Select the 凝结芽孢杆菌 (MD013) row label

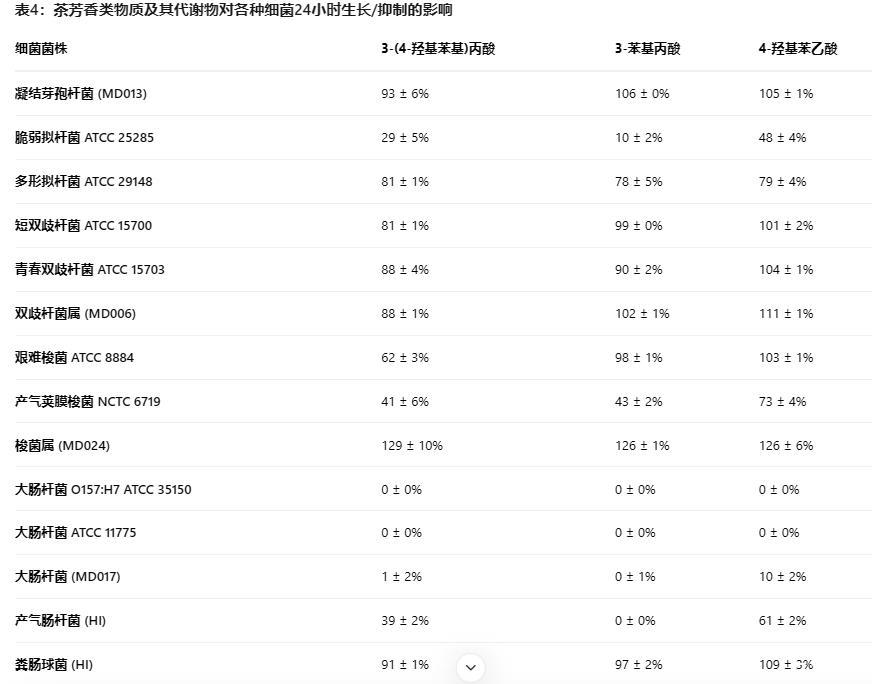coord(81,94)
